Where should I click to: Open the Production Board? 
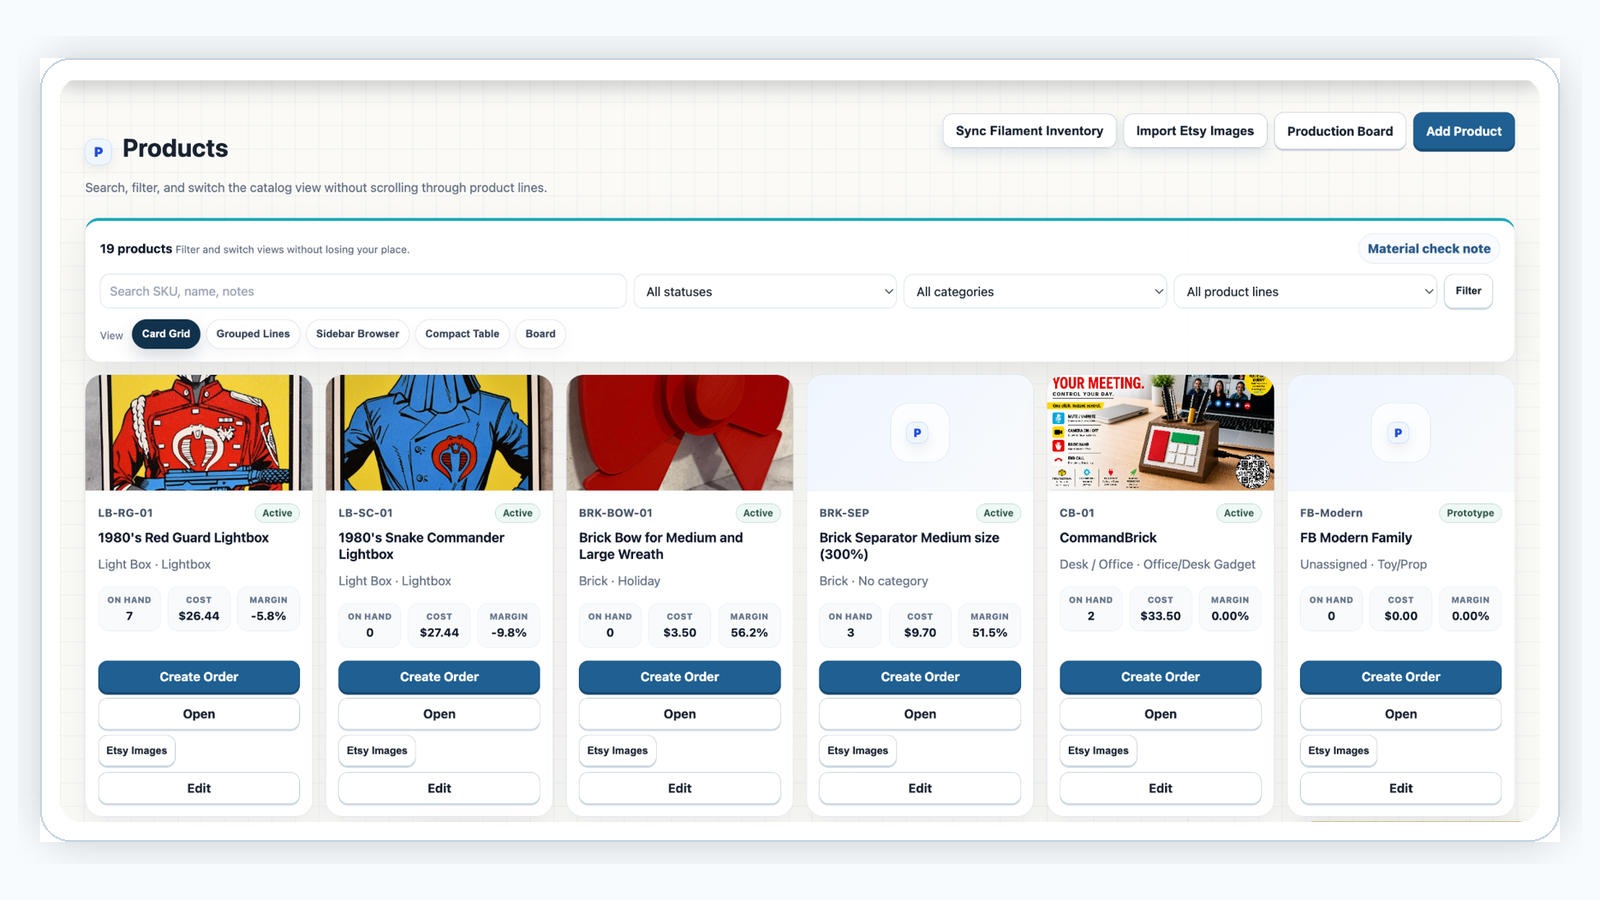click(x=1340, y=131)
